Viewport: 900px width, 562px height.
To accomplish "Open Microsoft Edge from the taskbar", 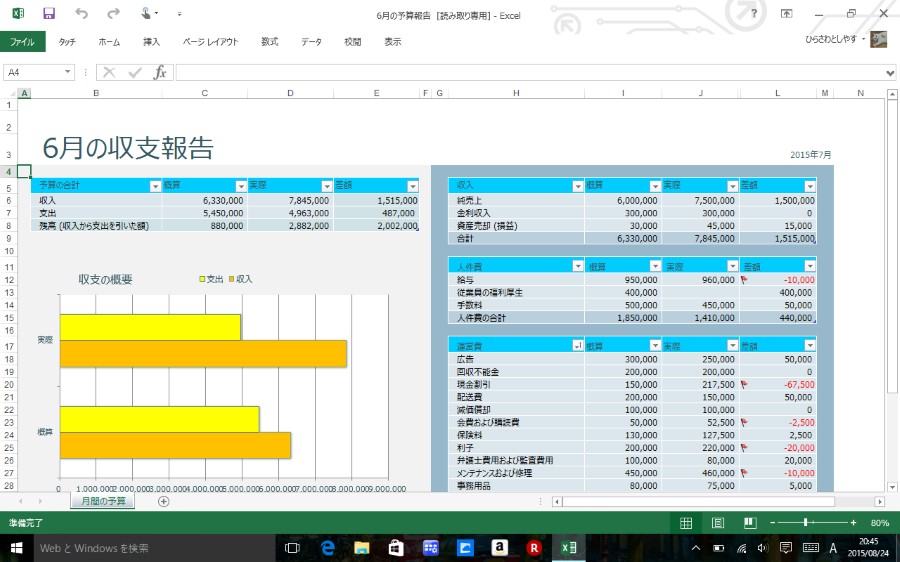I will click(x=326, y=548).
